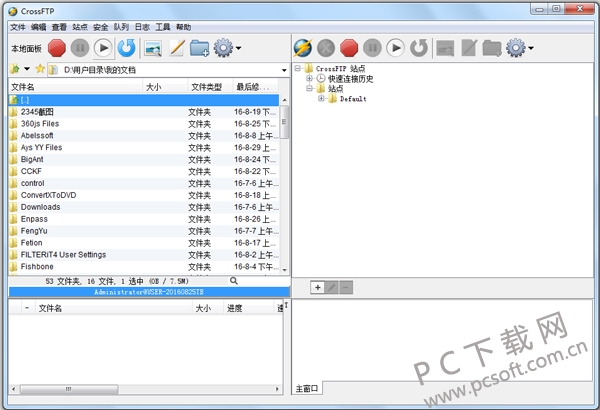Open the 查看 menu
This screenshot has height=410, width=600.
click(59, 27)
